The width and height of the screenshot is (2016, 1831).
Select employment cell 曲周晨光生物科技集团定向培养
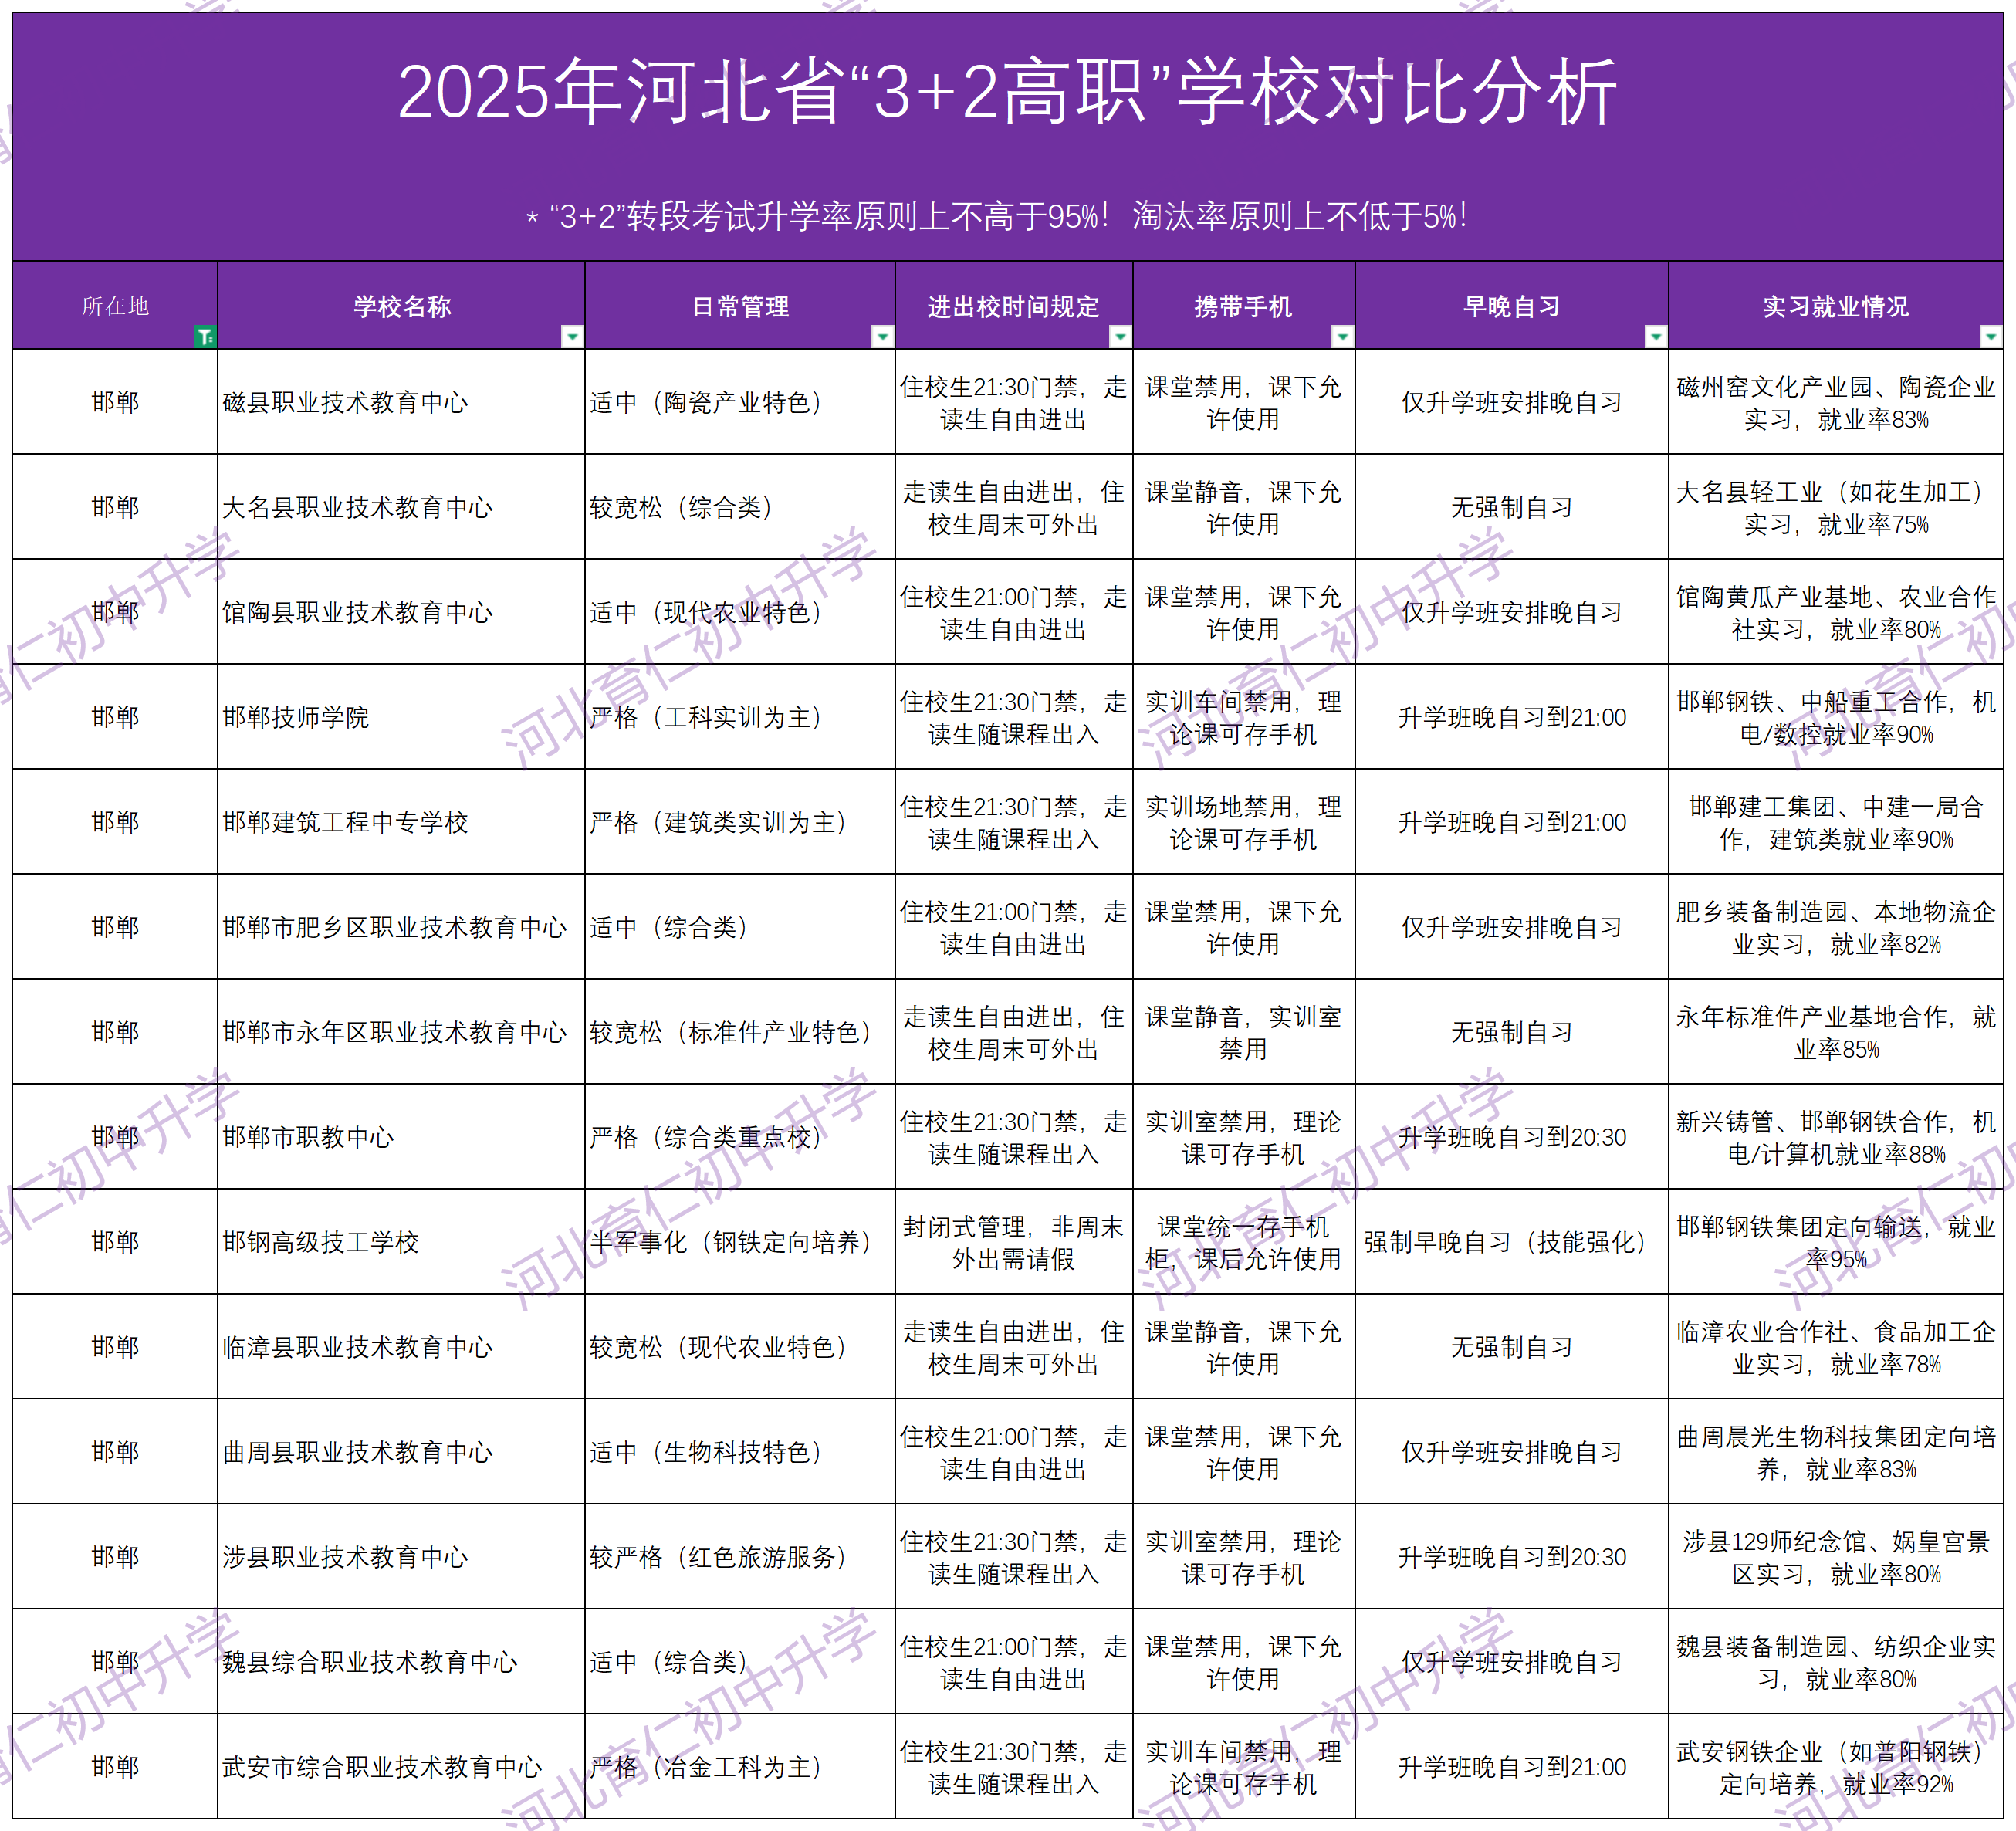(1836, 1452)
